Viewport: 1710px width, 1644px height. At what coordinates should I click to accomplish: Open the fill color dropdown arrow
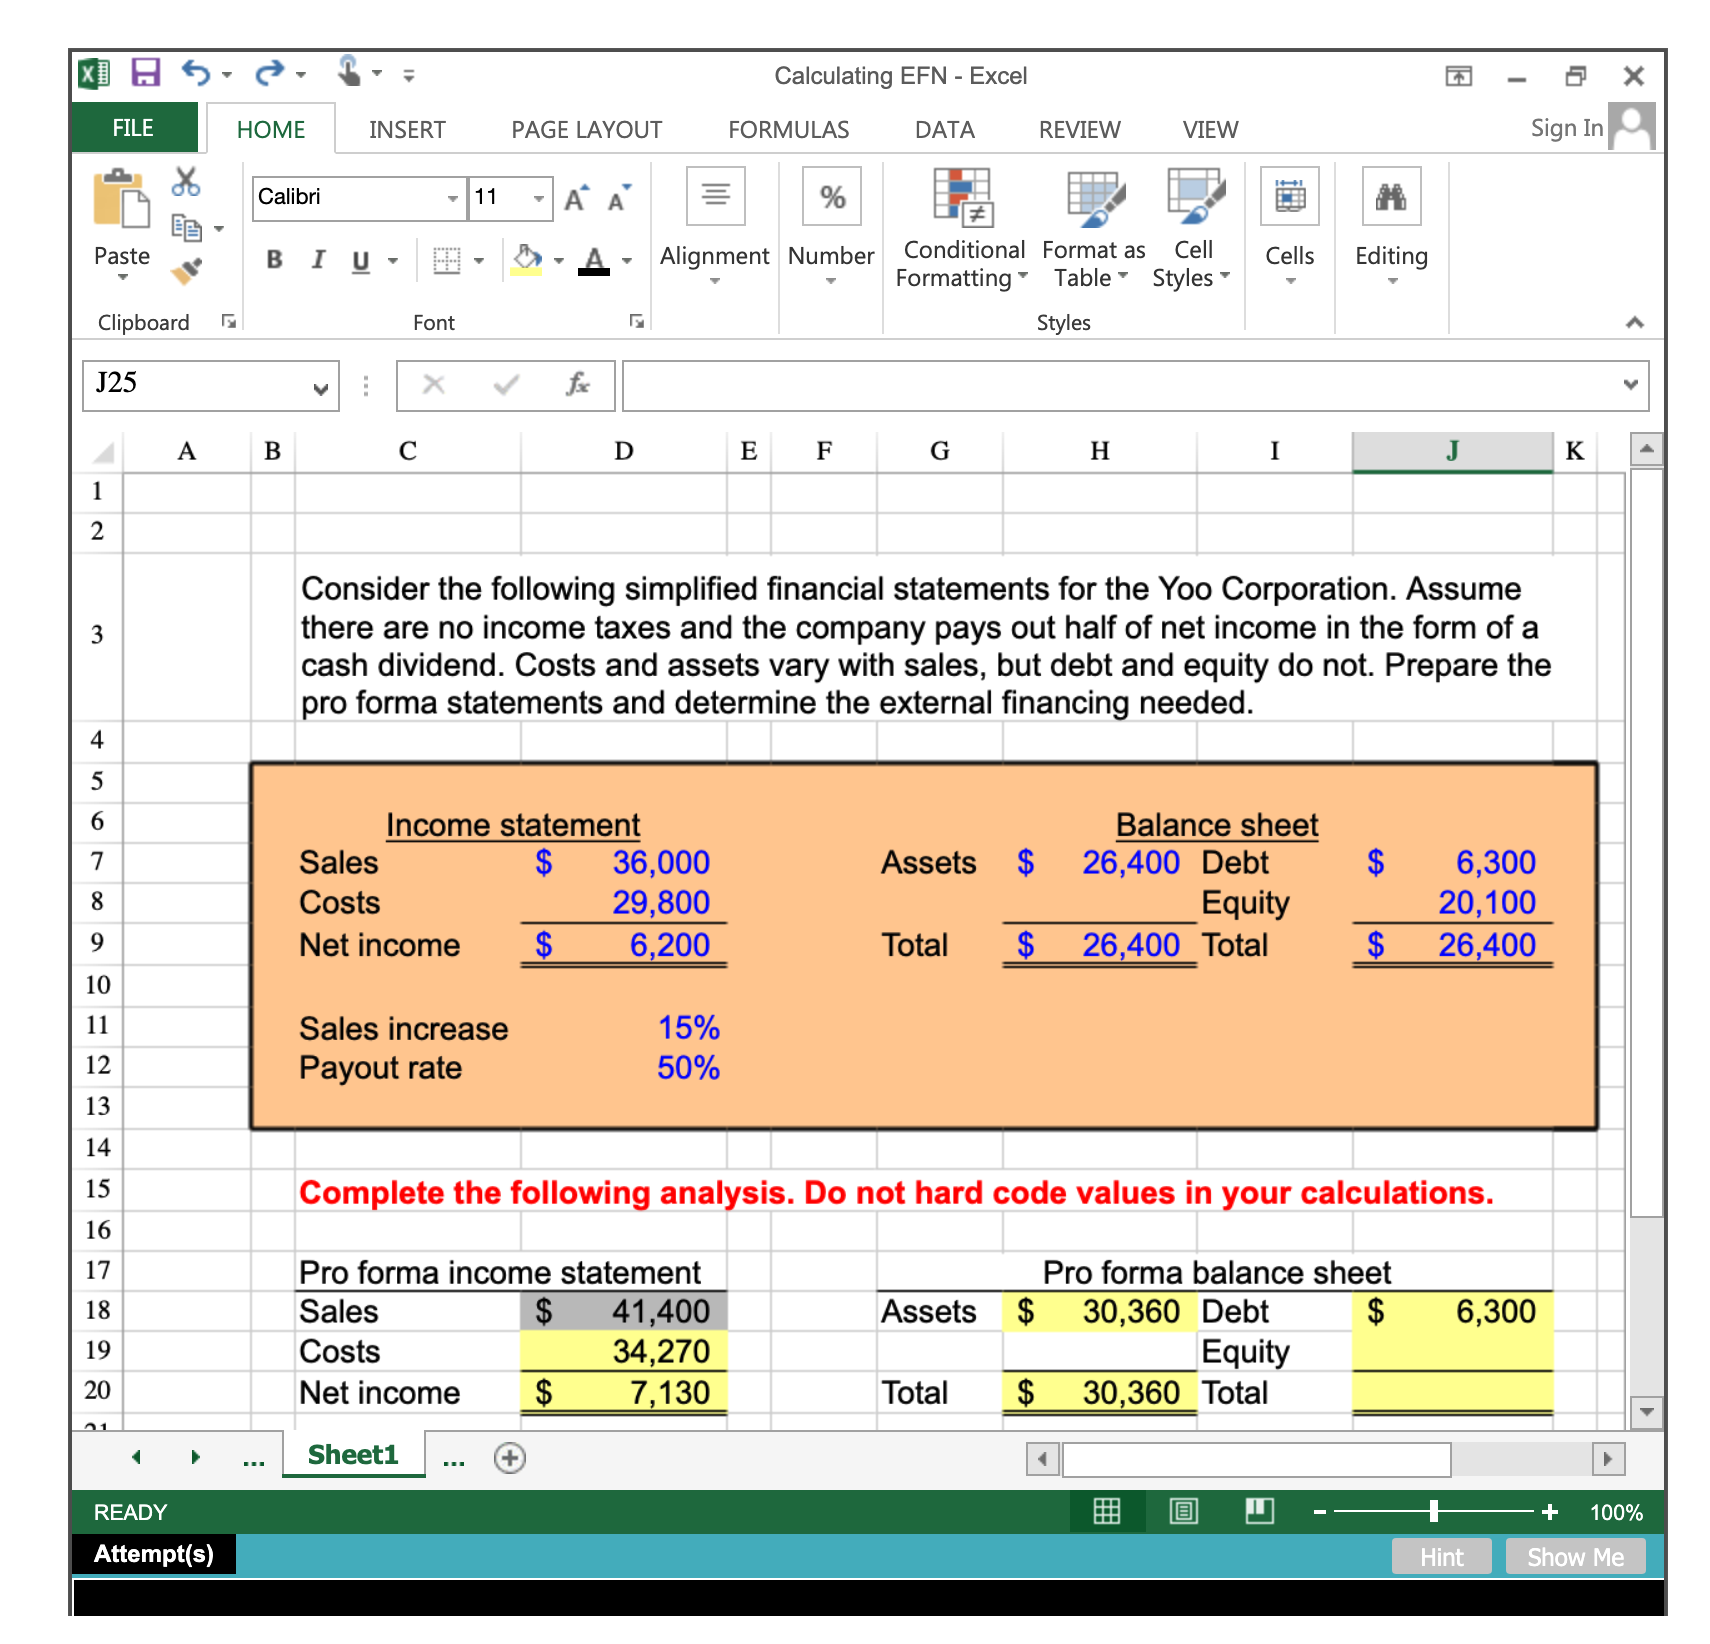click(x=559, y=261)
